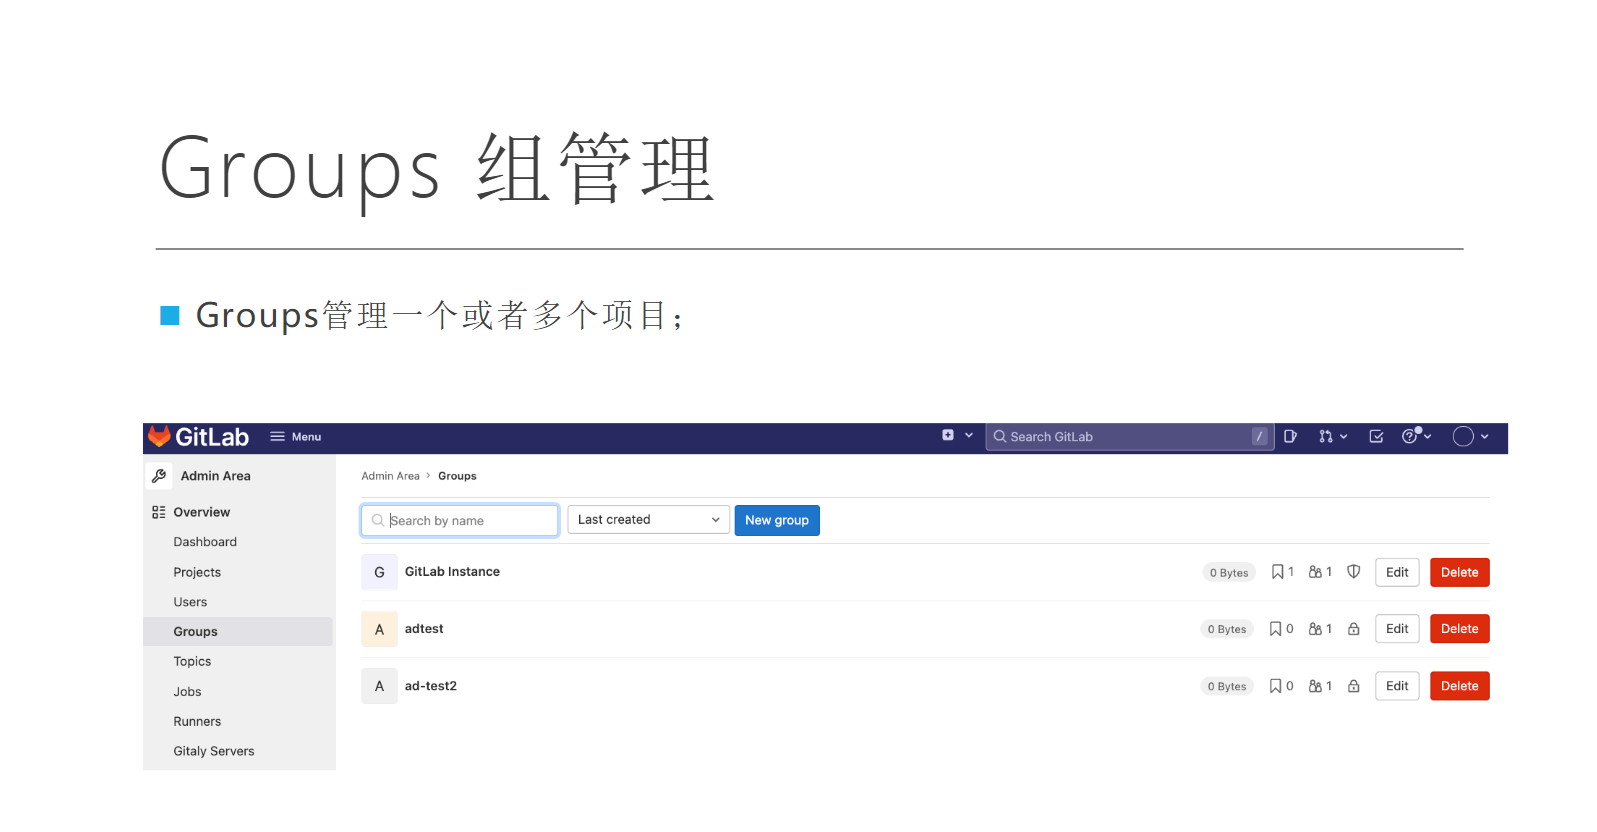This screenshot has width=1597, height=832.
Task: Click 0 Bytes badge for GitLab Instance
Action: click(1229, 573)
